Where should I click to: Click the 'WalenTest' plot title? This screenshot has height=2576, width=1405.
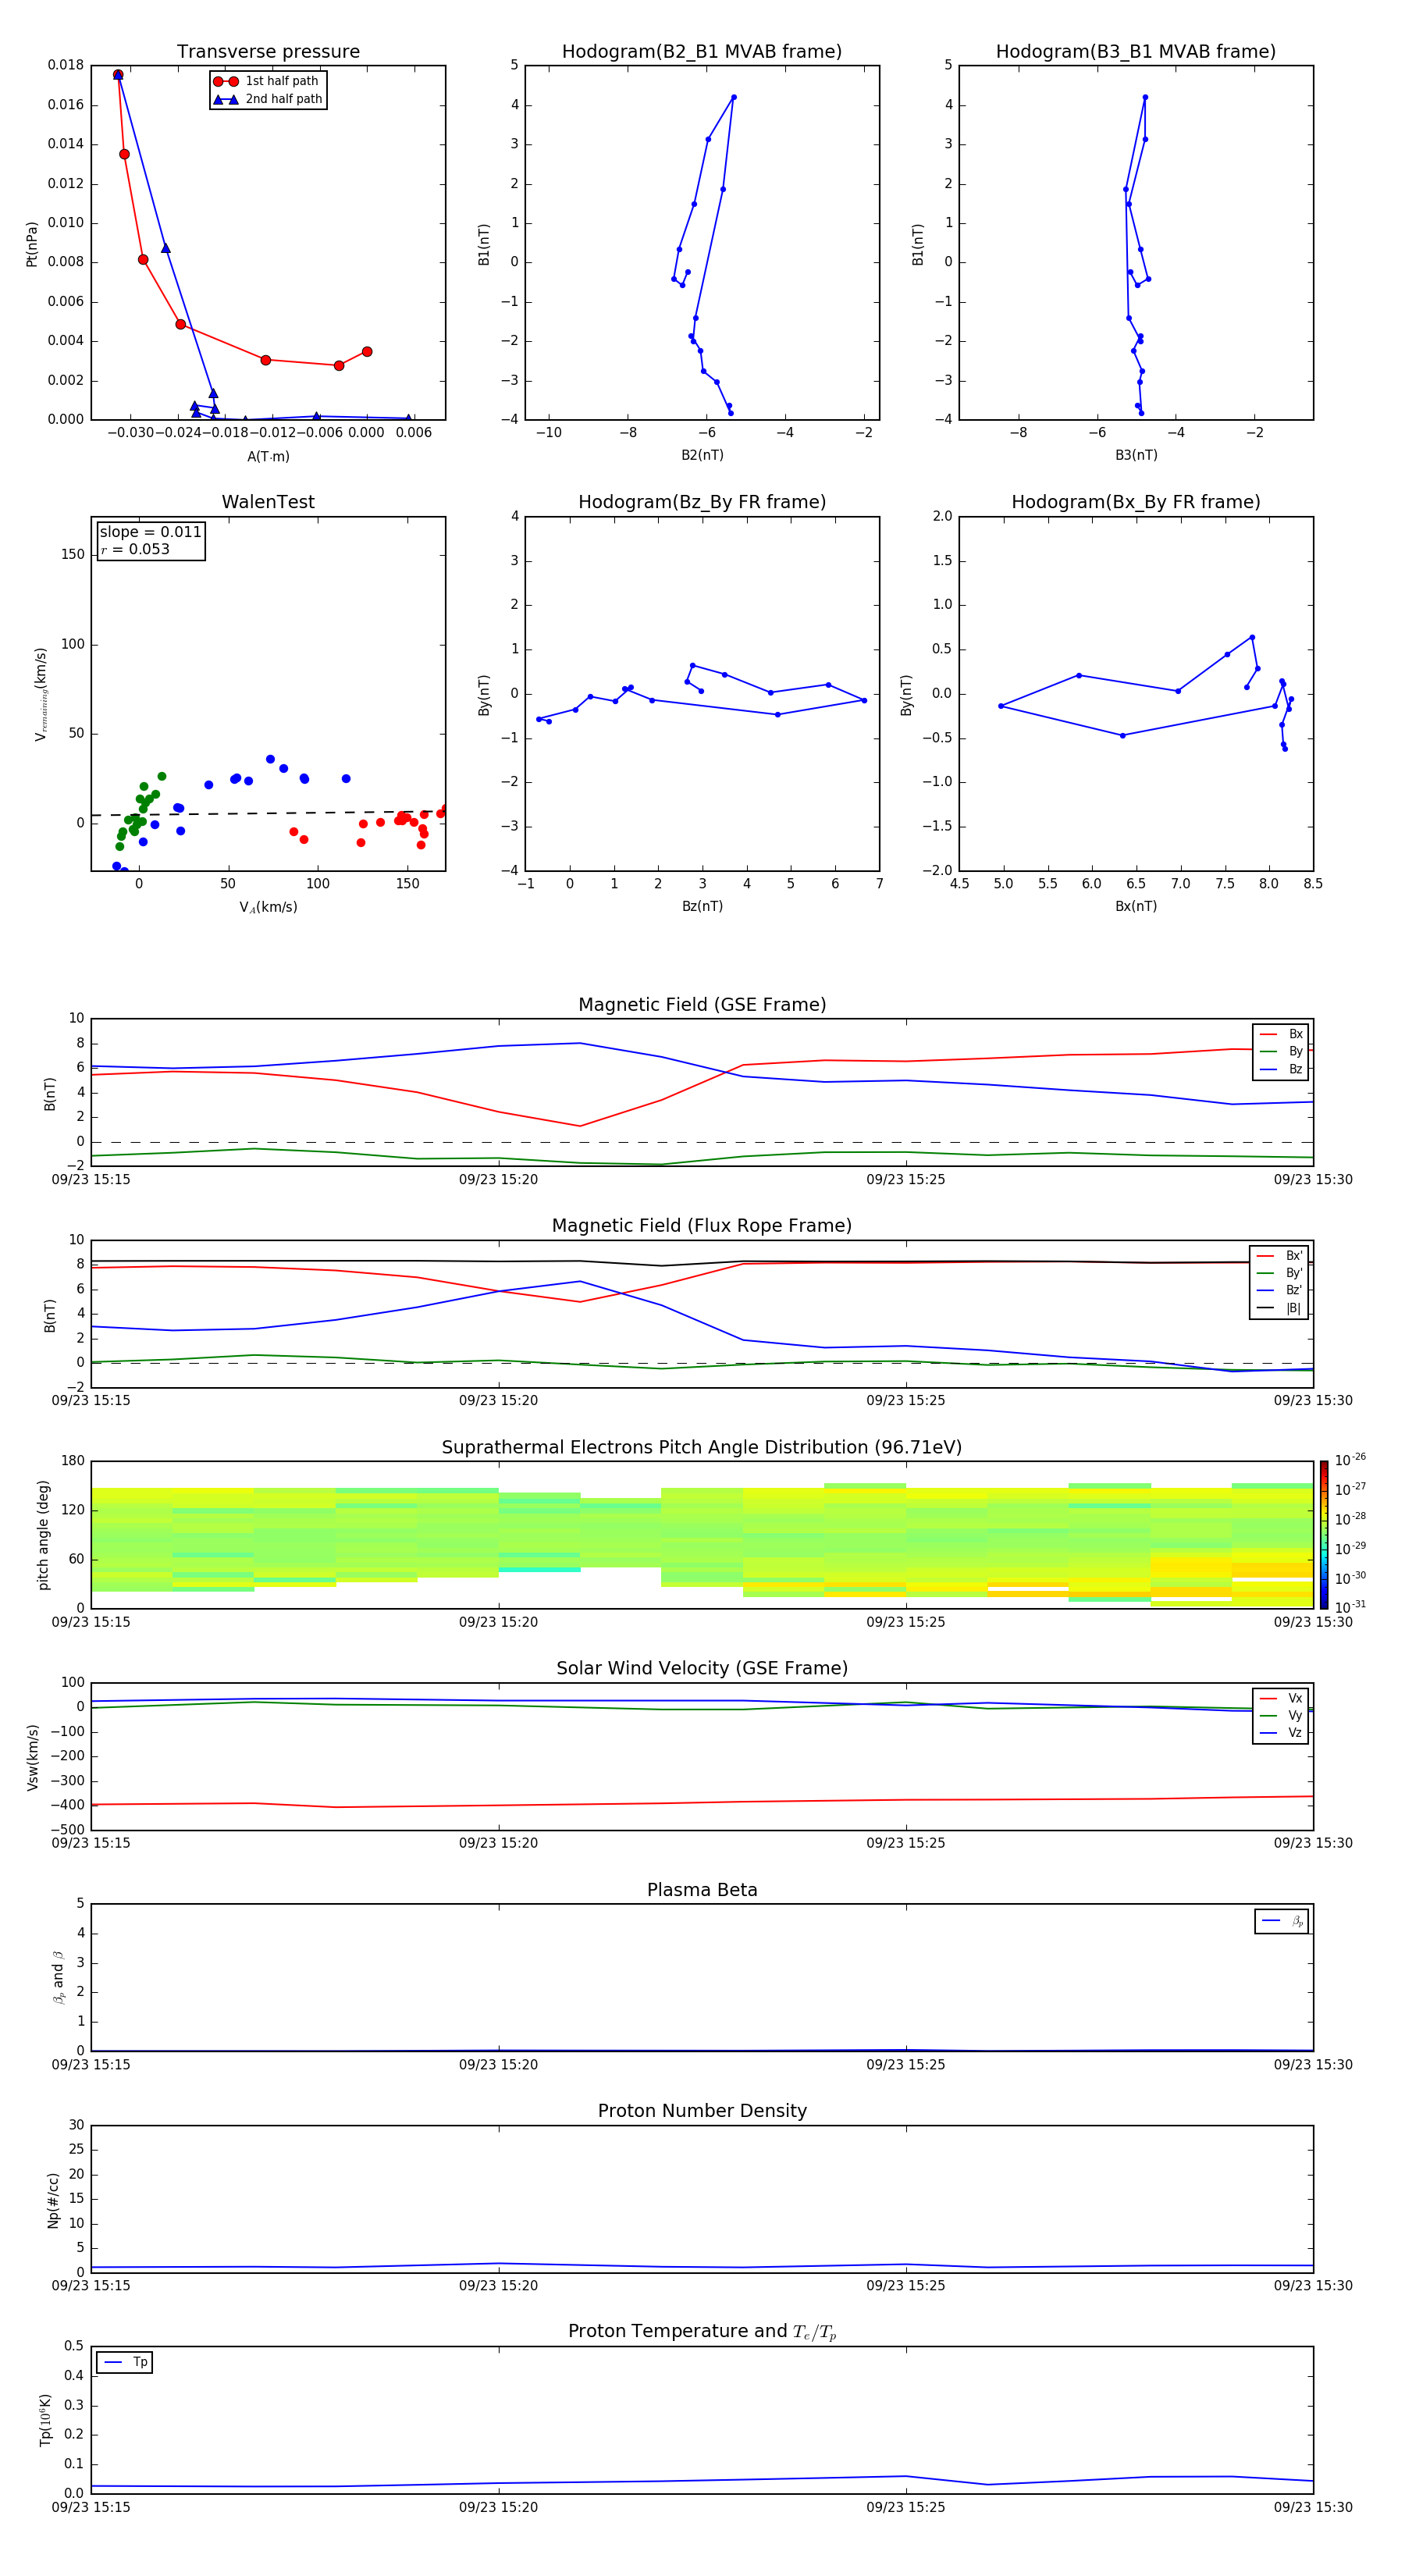268,502
